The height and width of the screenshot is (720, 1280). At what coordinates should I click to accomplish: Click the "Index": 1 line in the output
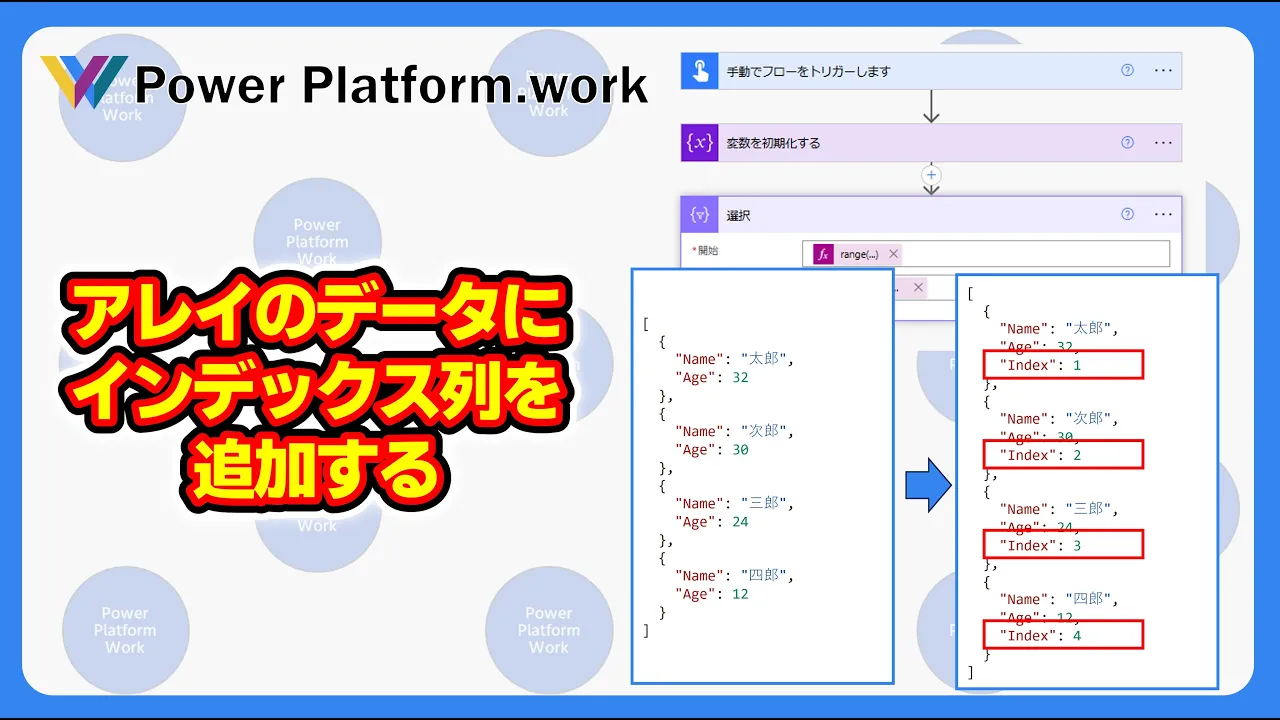(1062, 365)
